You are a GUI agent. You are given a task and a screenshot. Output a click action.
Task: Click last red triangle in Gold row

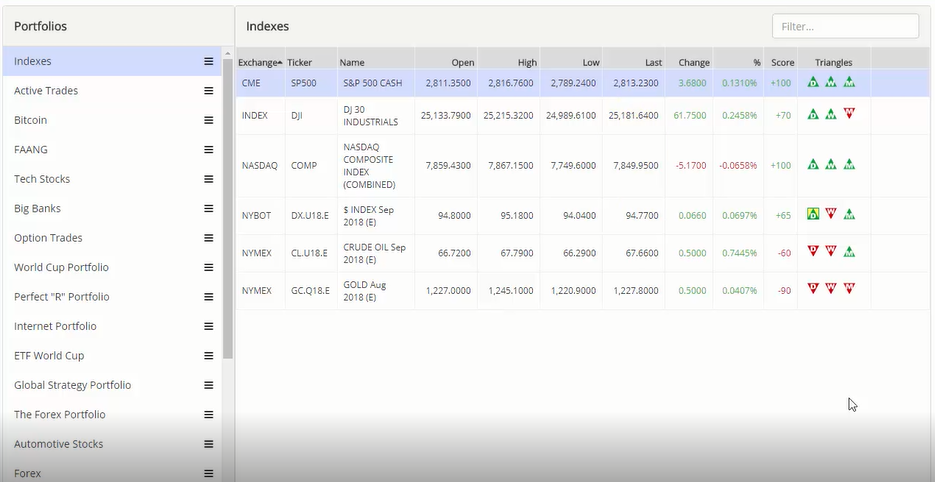pos(849,289)
